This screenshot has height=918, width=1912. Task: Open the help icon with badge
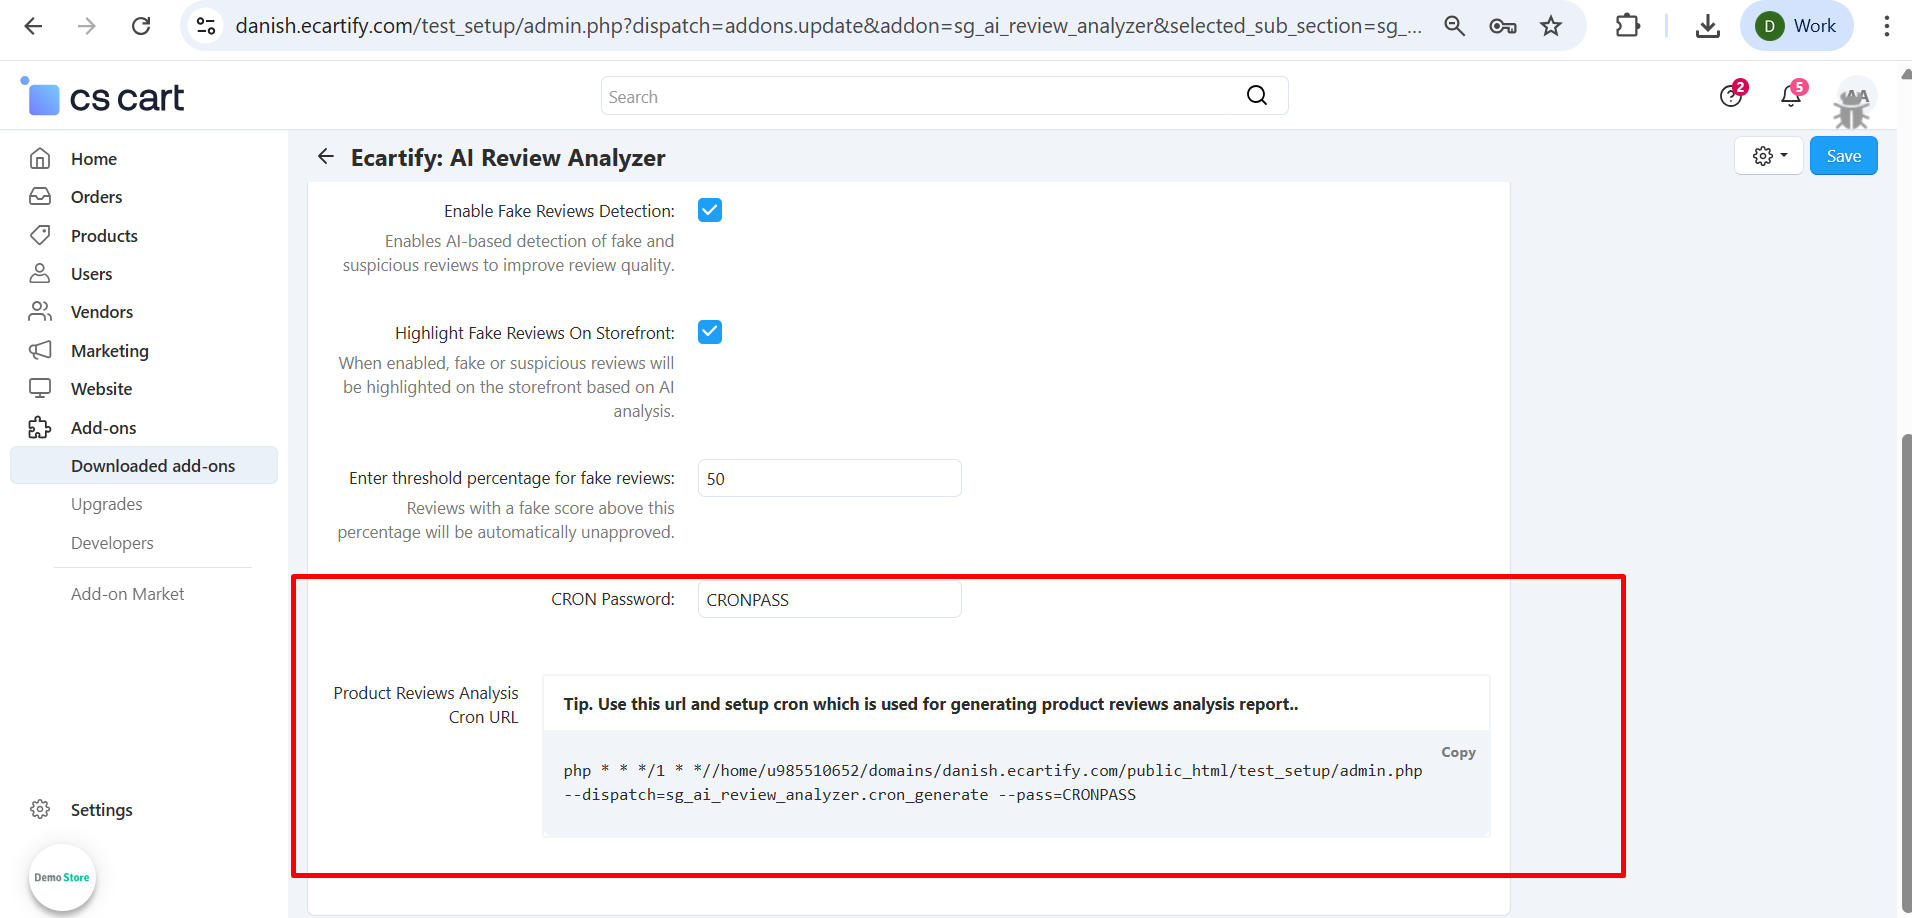pyautogui.click(x=1731, y=96)
